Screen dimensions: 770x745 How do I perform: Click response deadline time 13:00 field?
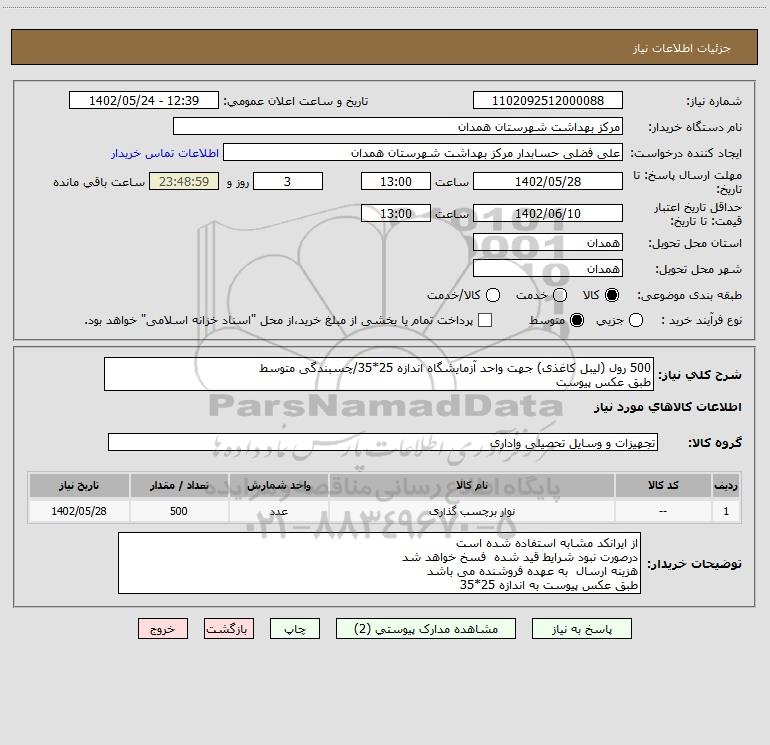point(396,181)
